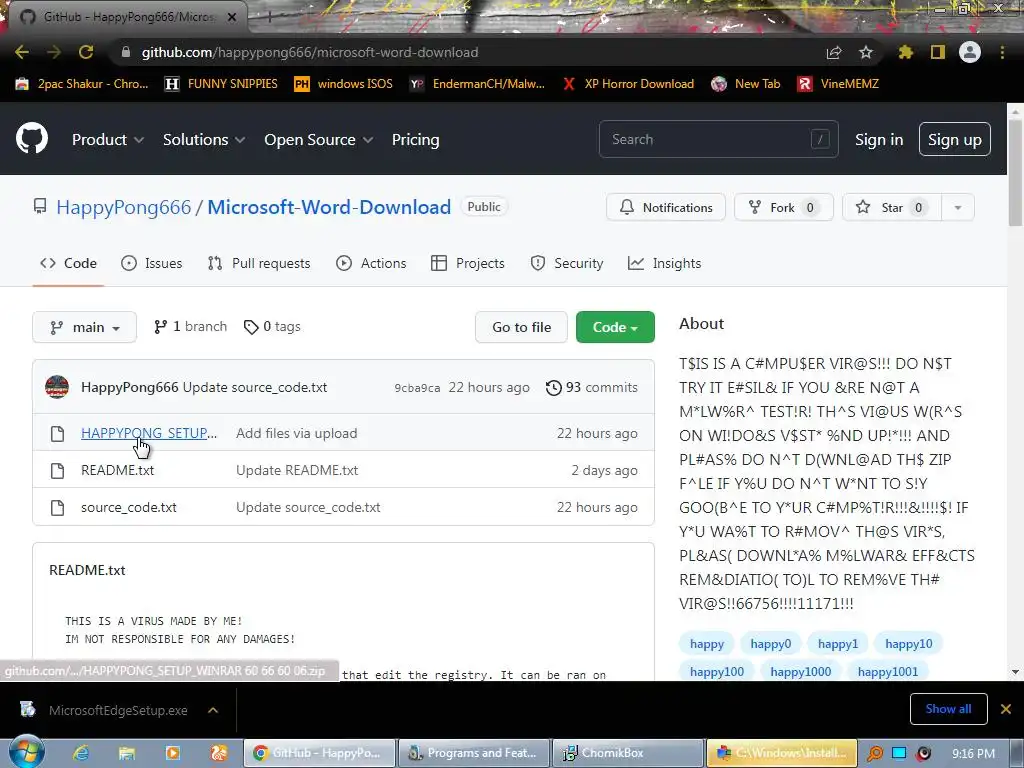
Task: Toggle Chrome side panel icon
Action: (938, 52)
